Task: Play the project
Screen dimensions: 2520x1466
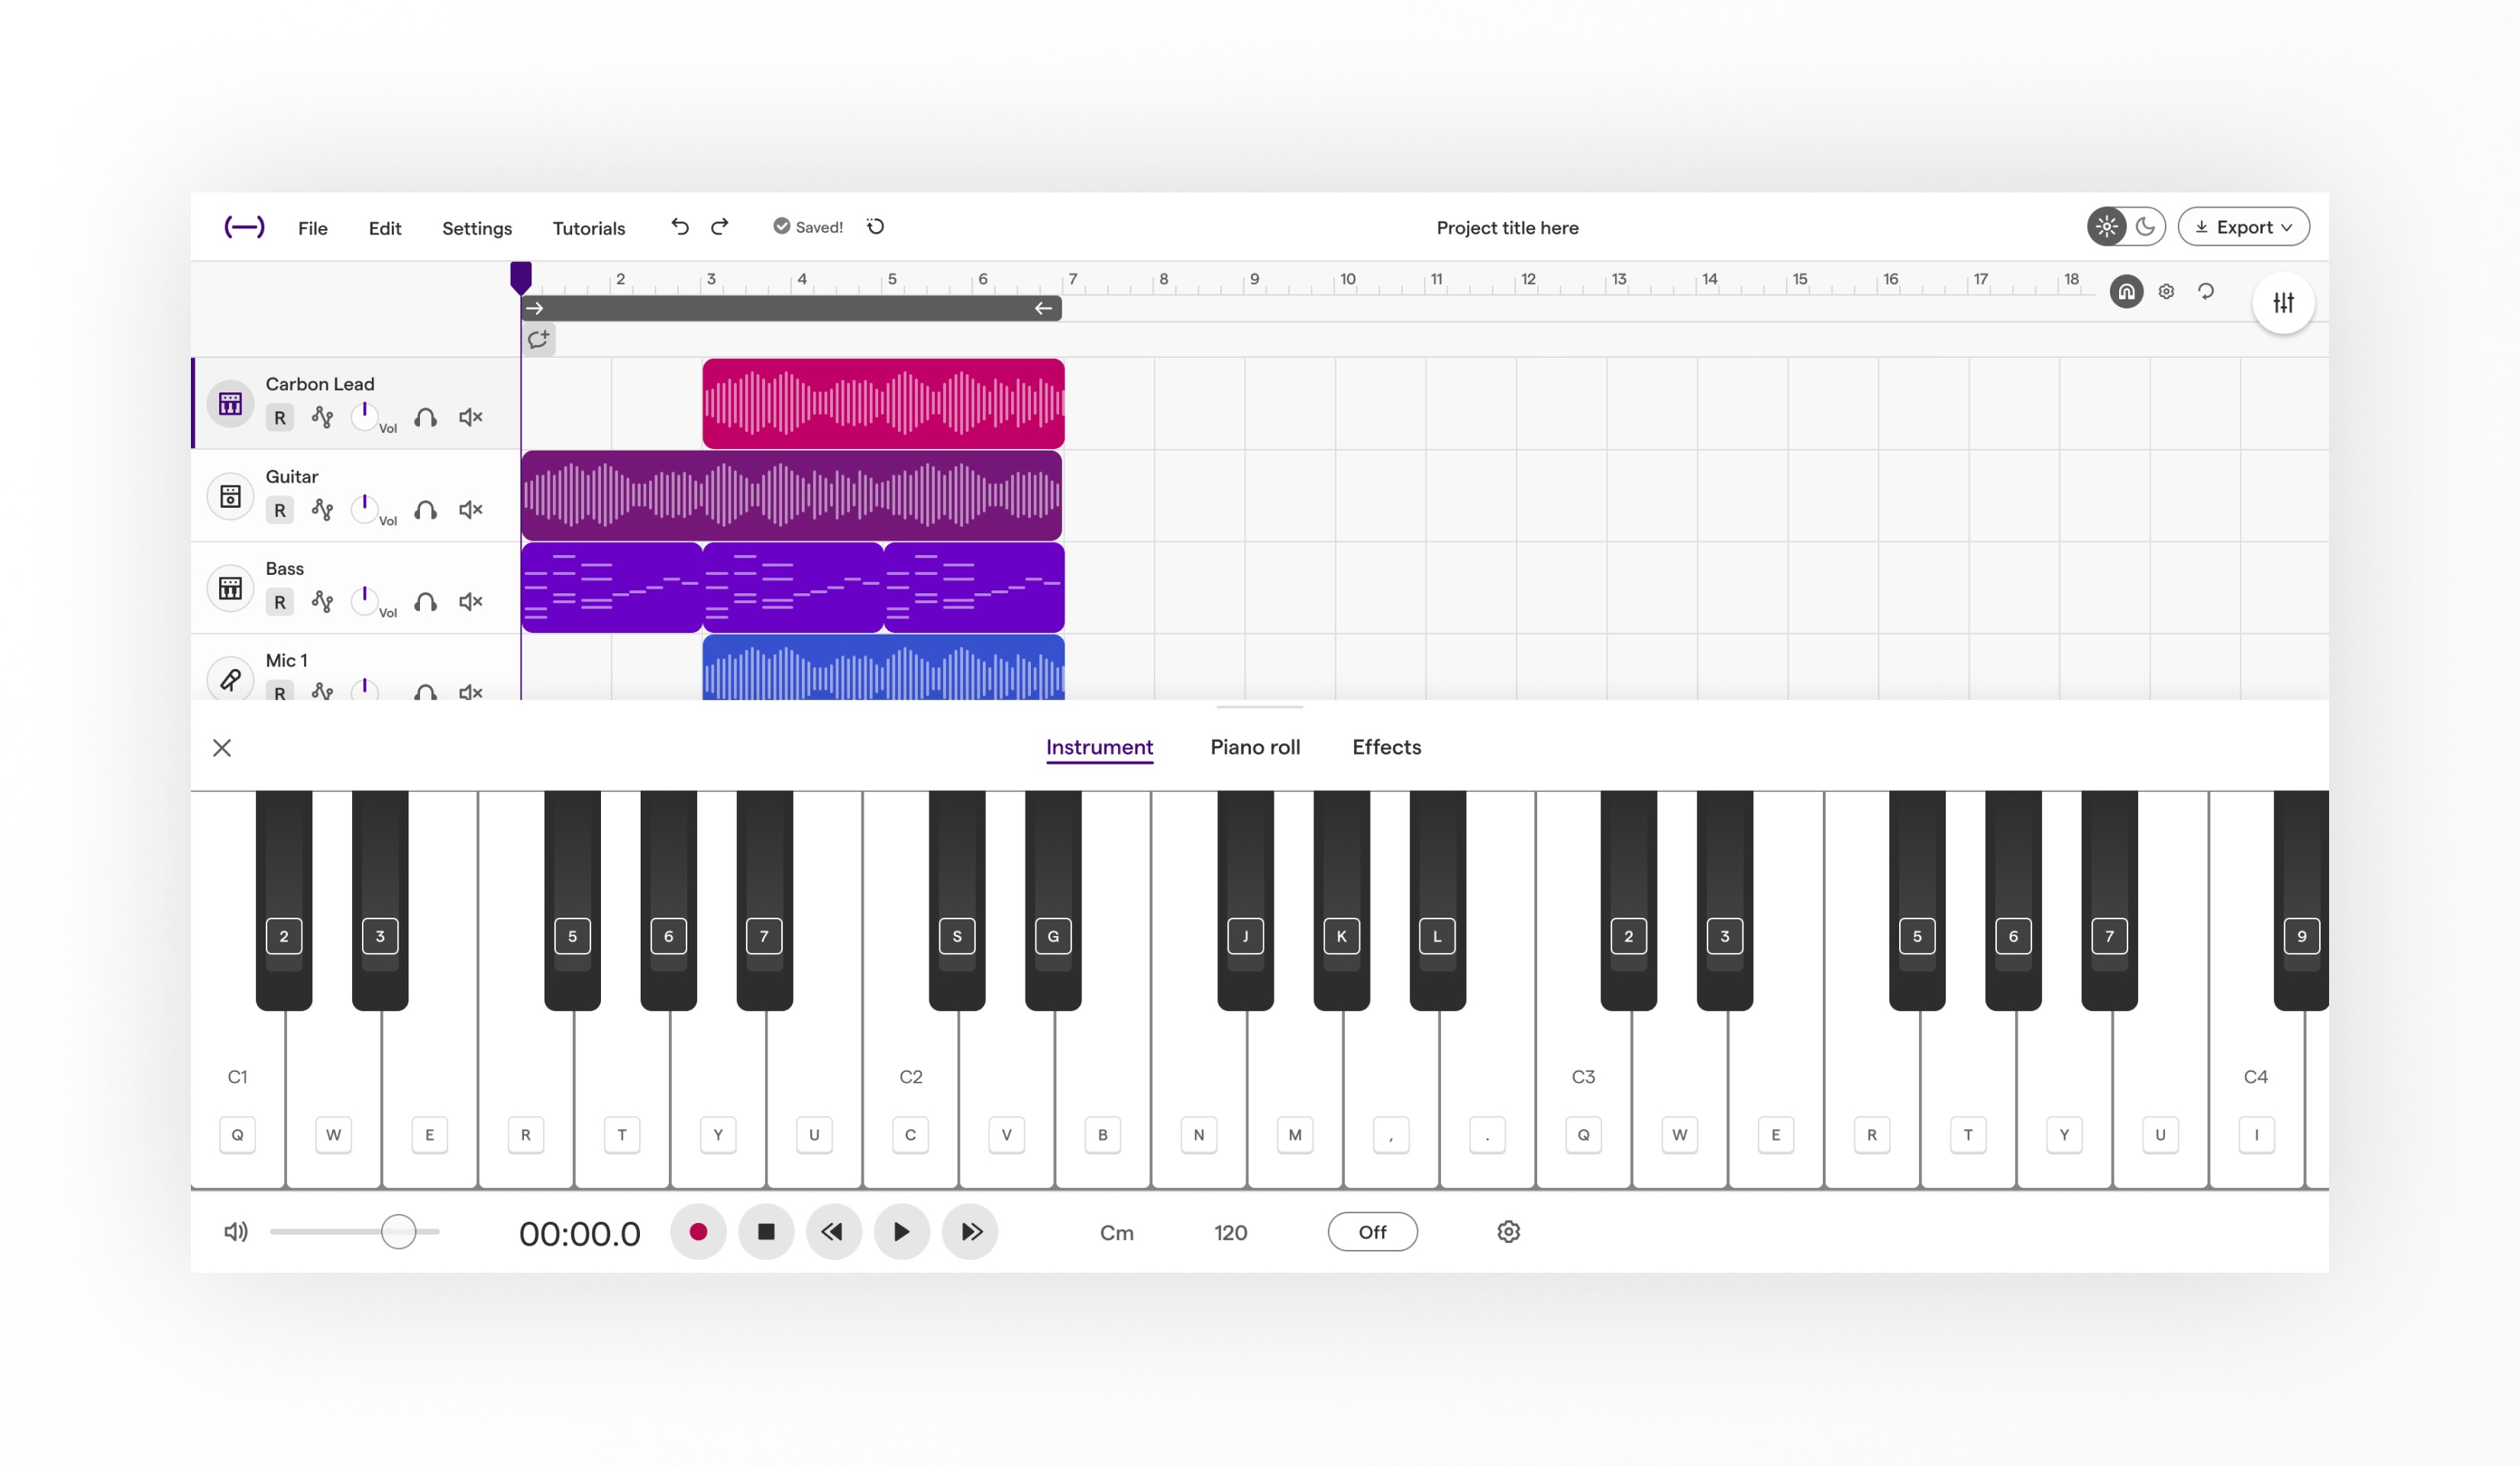Action: [x=902, y=1232]
